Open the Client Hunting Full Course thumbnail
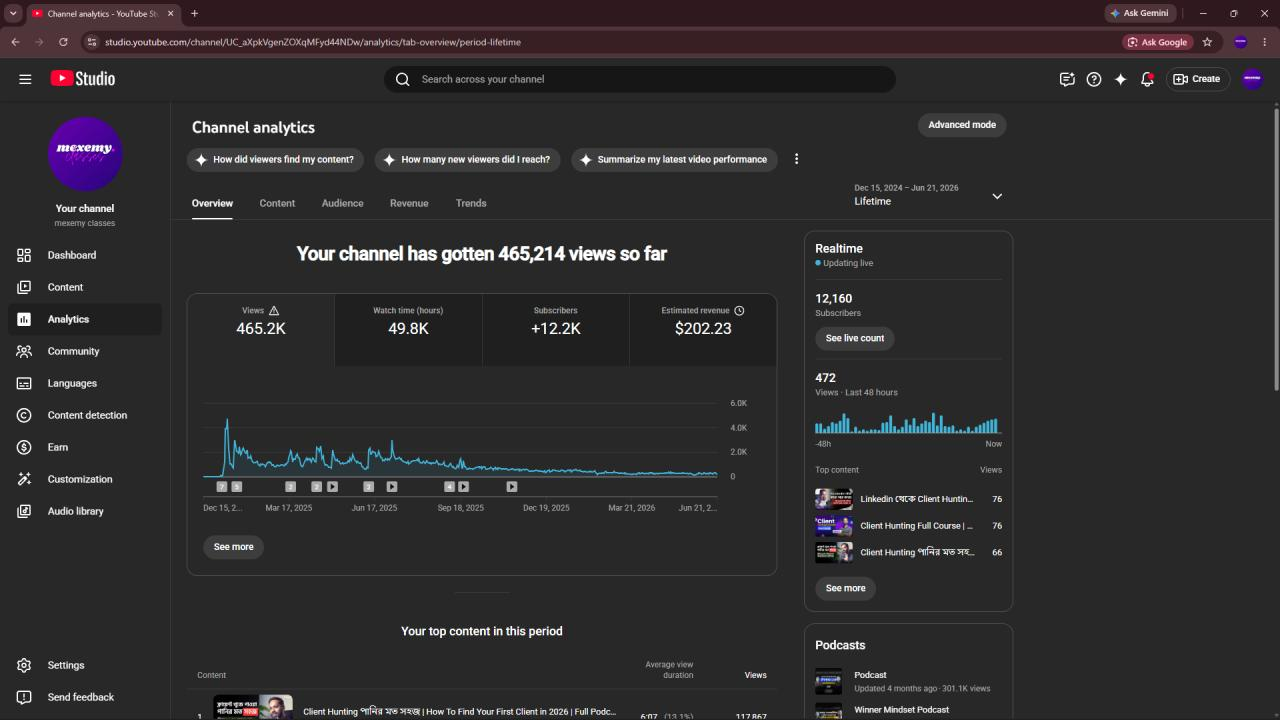The image size is (1280, 720). (834, 526)
